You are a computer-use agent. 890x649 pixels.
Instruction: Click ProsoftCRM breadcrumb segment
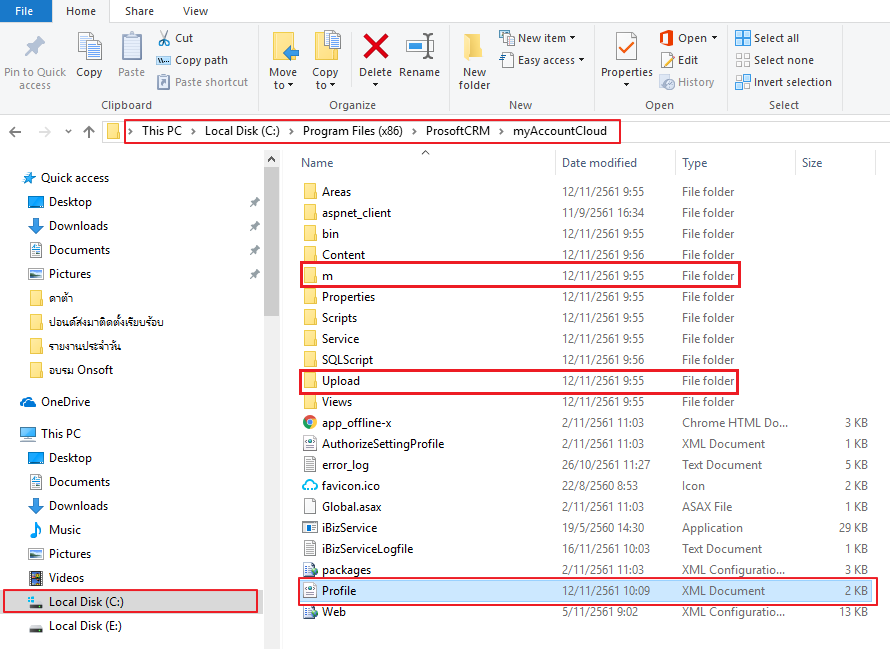(x=457, y=131)
